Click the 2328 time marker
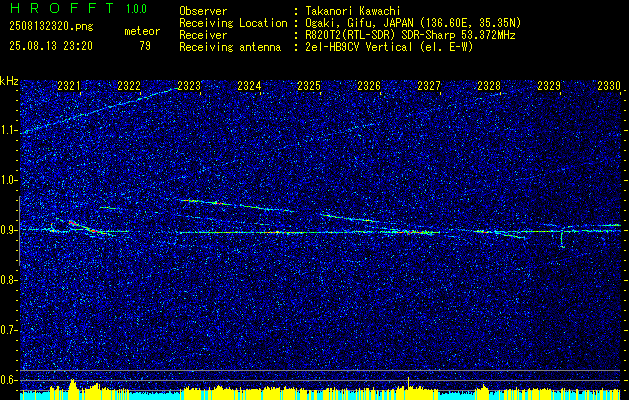The image size is (629, 400). (489, 85)
